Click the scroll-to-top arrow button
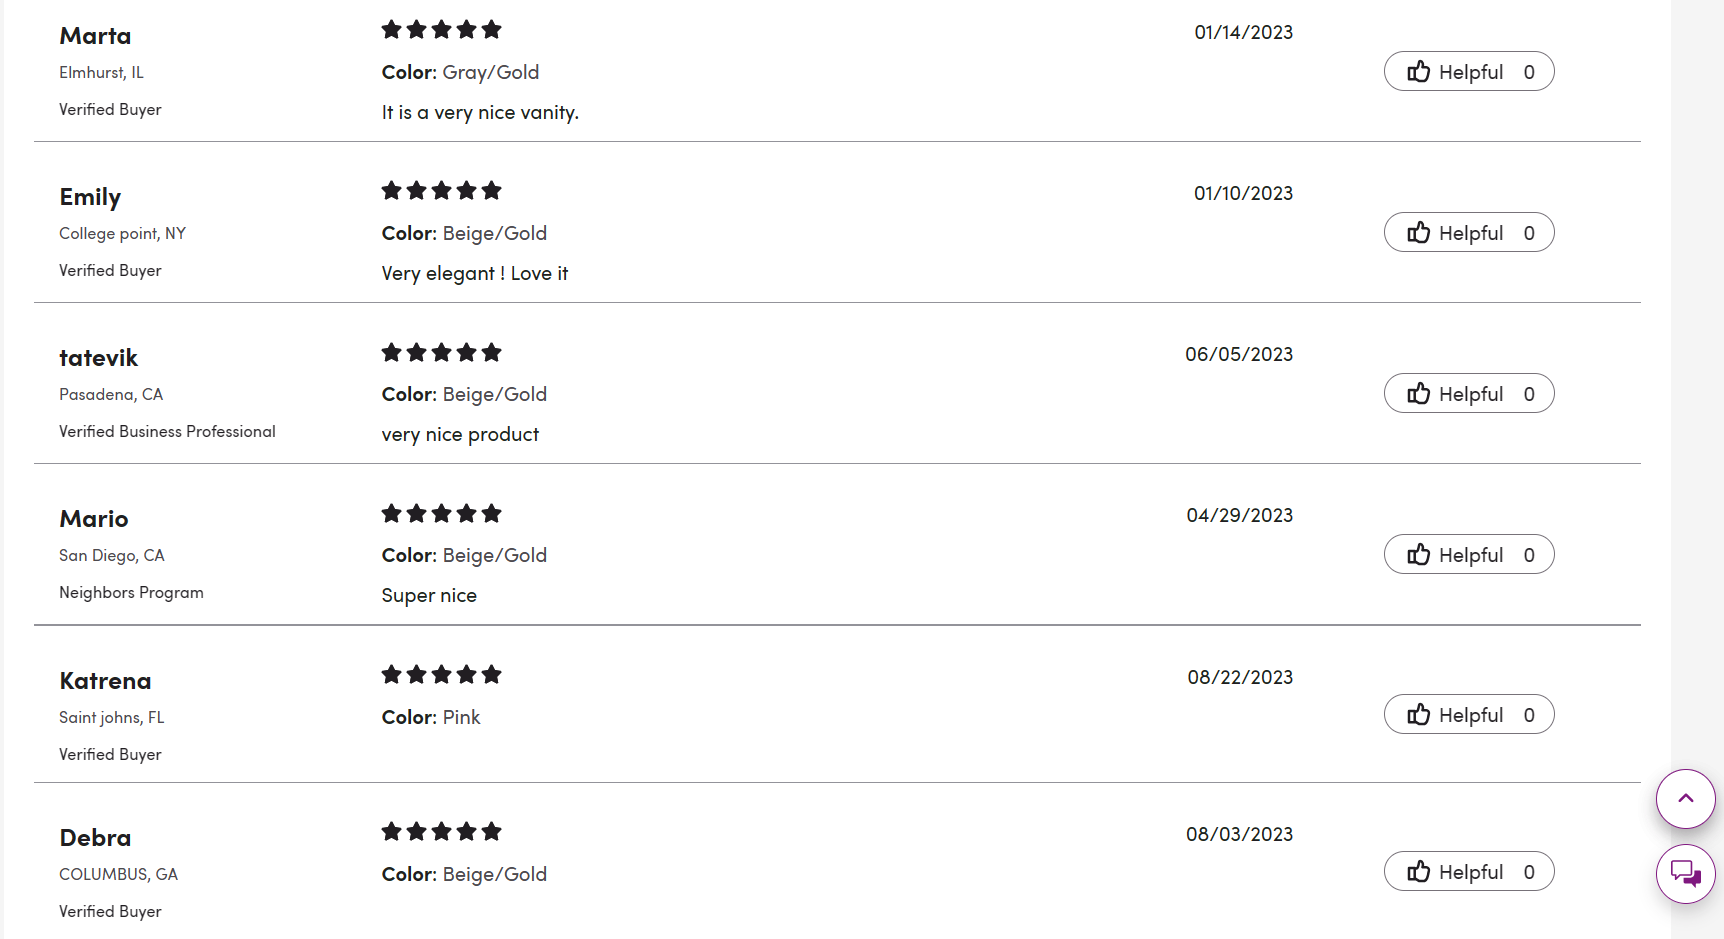The height and width of the screenshot is (939, 1724). [x=1685, y=798]
